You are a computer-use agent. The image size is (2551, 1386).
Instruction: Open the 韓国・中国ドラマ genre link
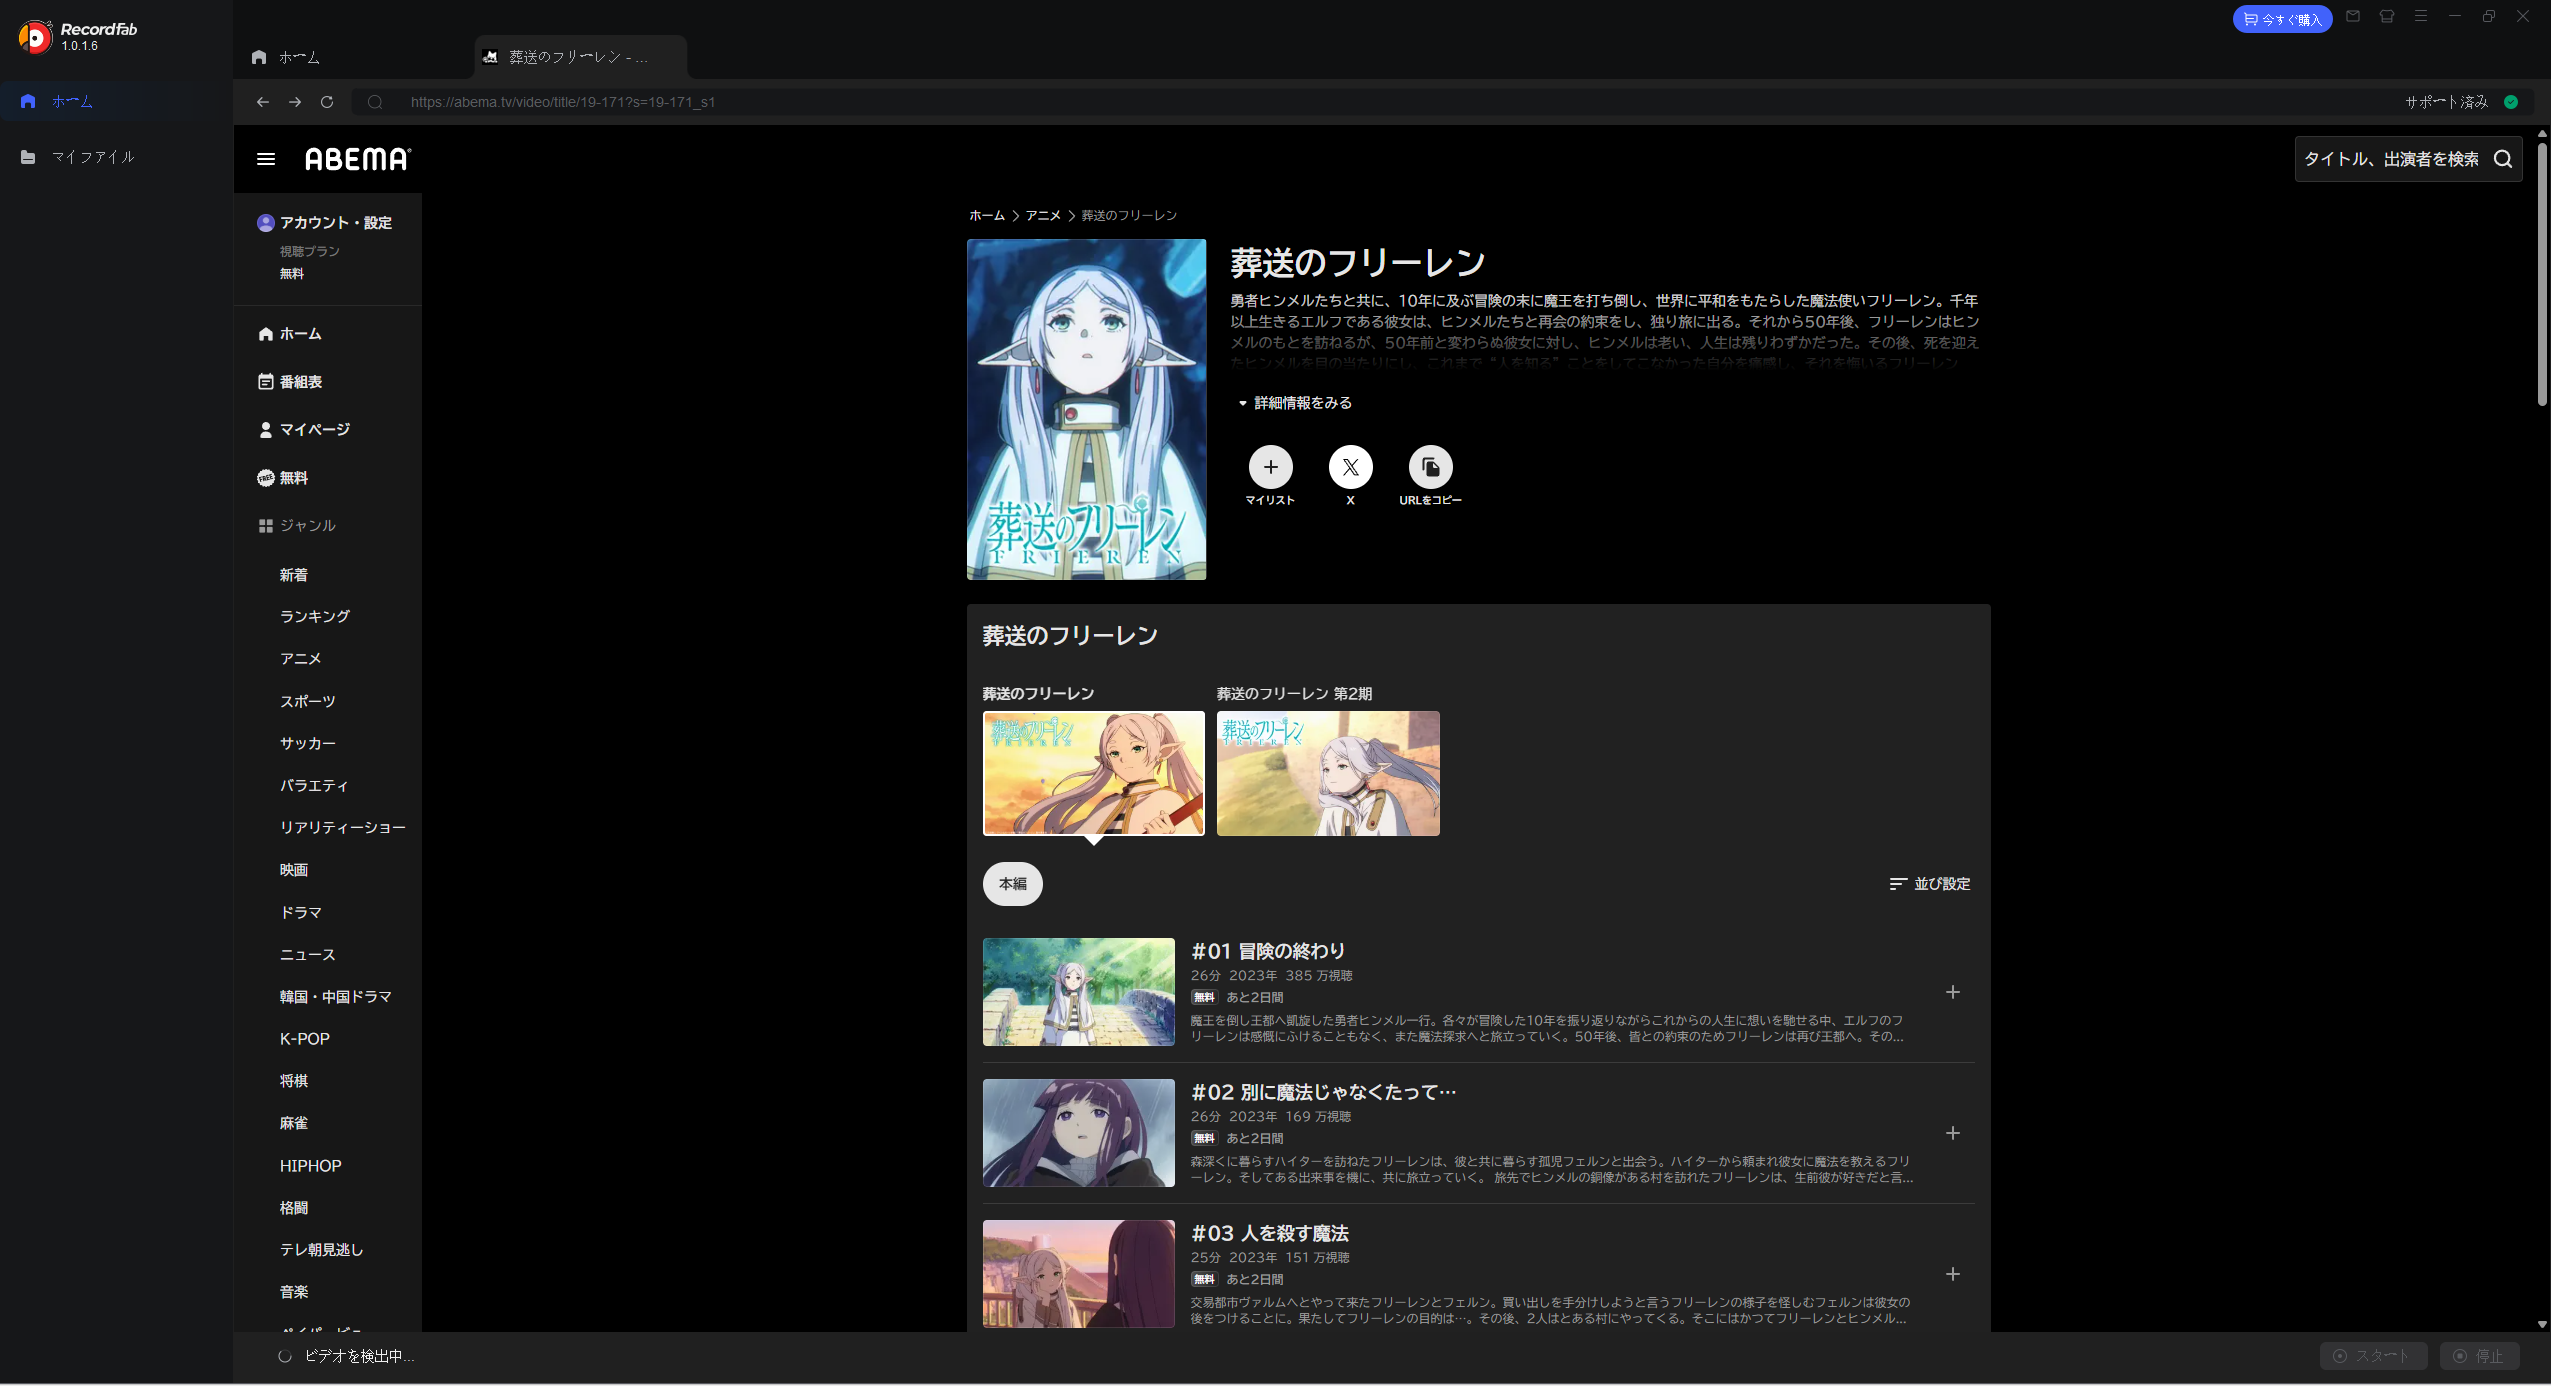coord(336,997)
